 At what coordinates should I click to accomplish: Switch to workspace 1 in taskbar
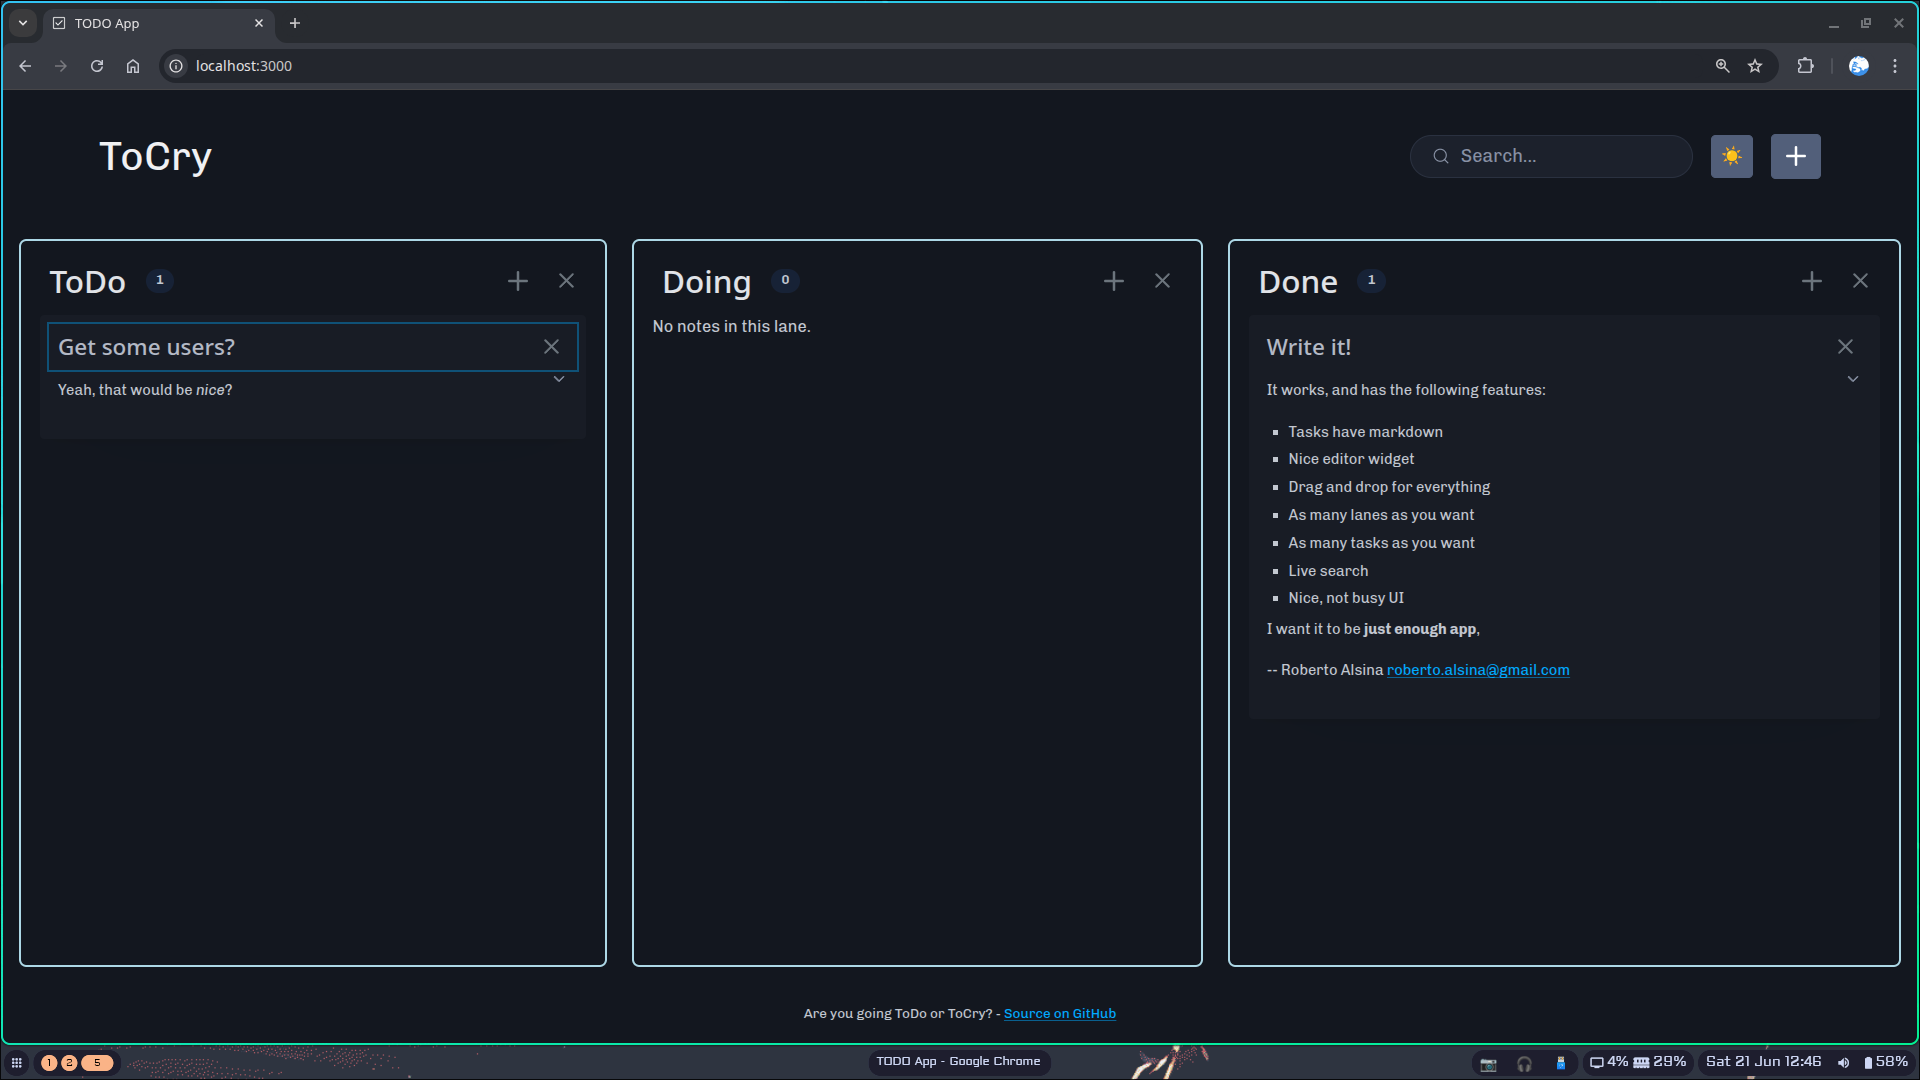(x=49, y=1063)
